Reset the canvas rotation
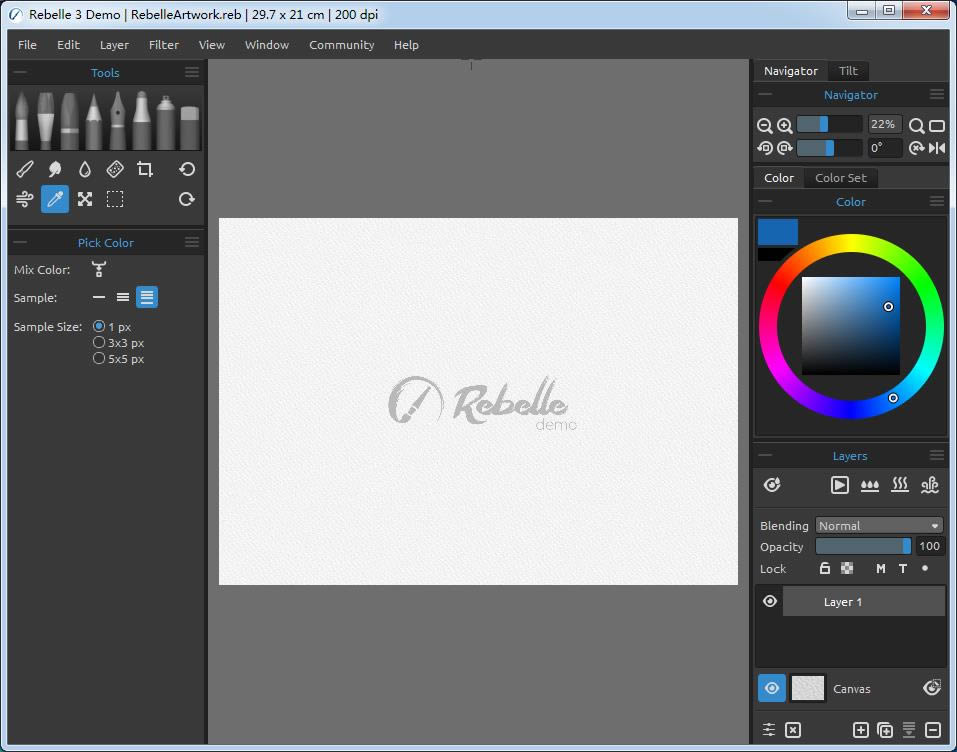The height and width of the screenshot is (752, 957). (x=916, y=148)
